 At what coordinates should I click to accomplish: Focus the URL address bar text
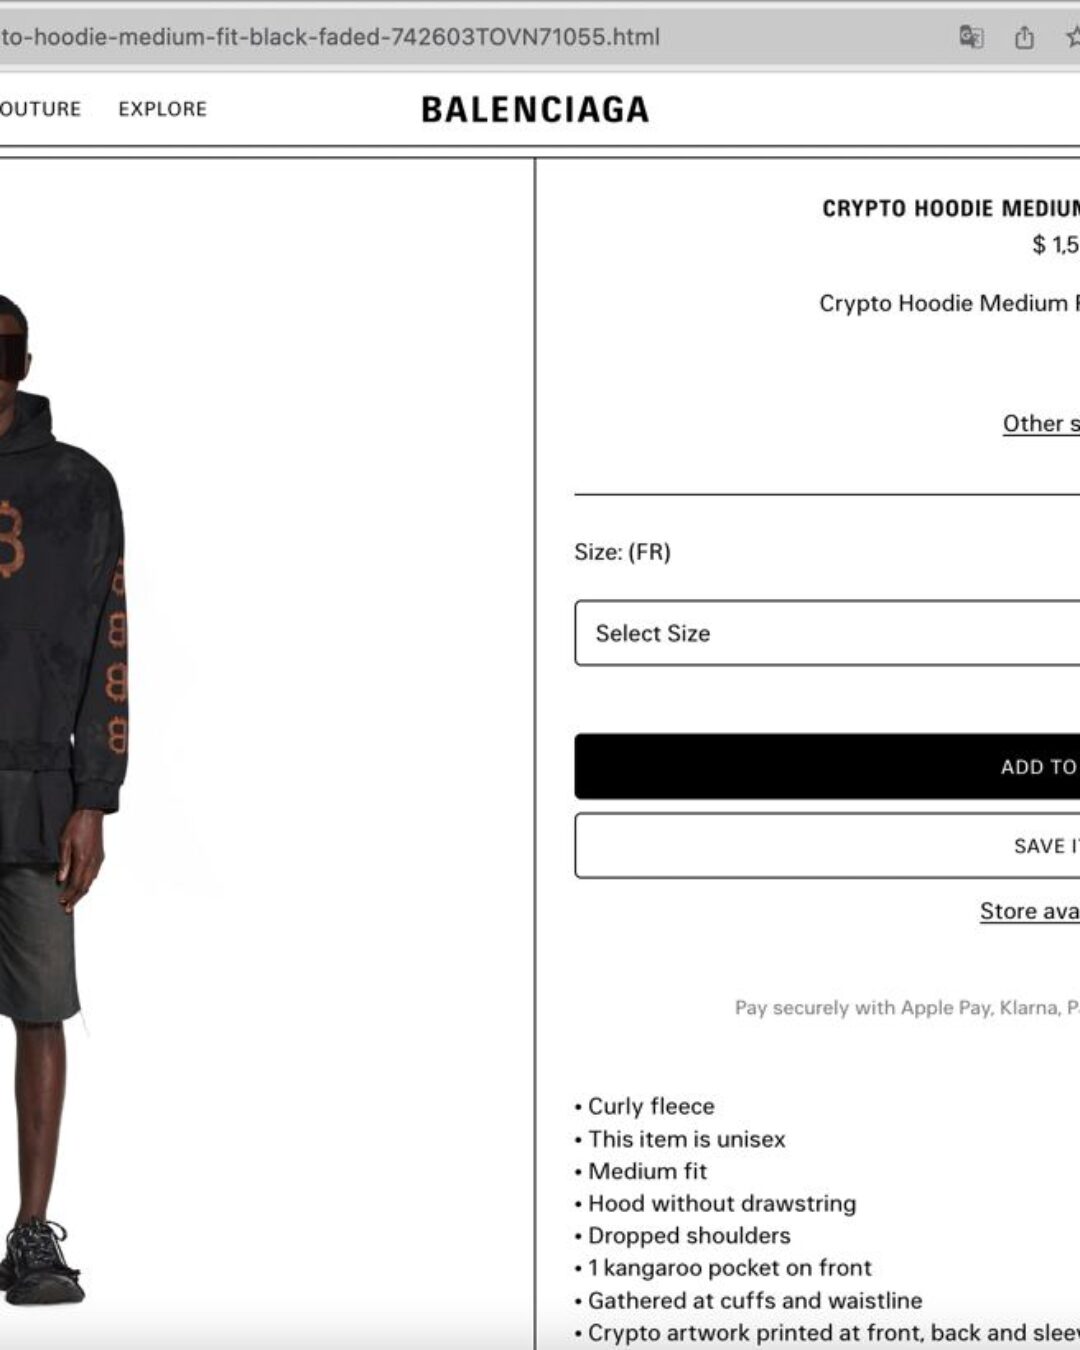tap(330, 38)
